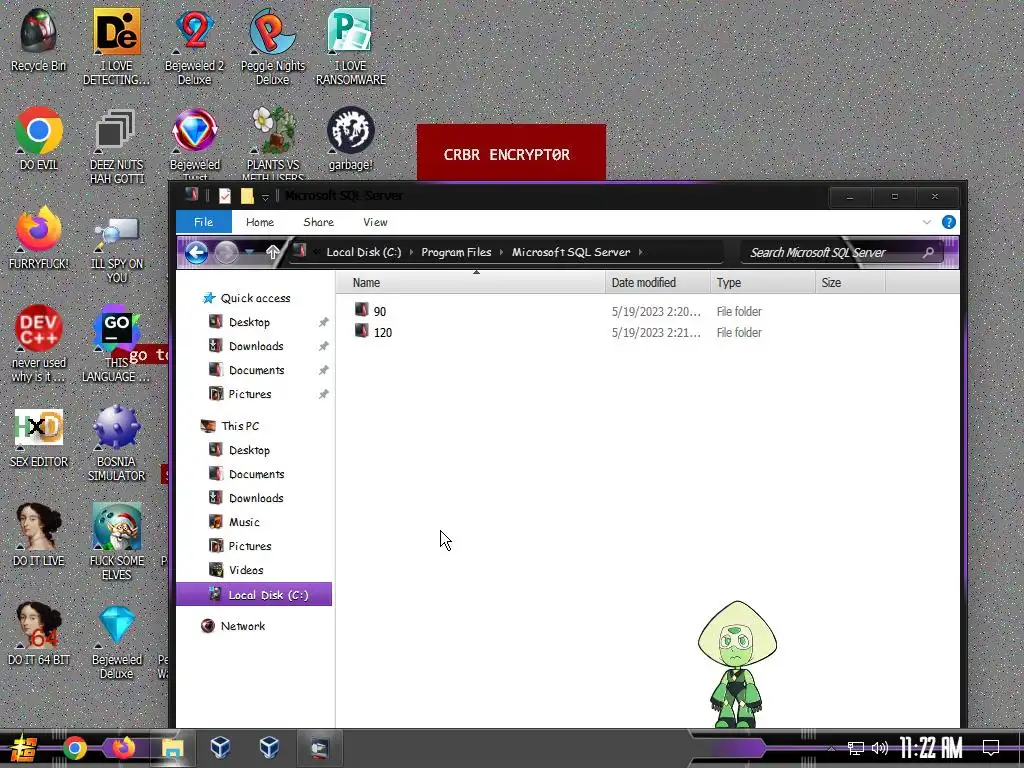The width and height of the screenshot is (1024, 768).
Task: Open Documents under Quick access
Action: pos(256,370)
